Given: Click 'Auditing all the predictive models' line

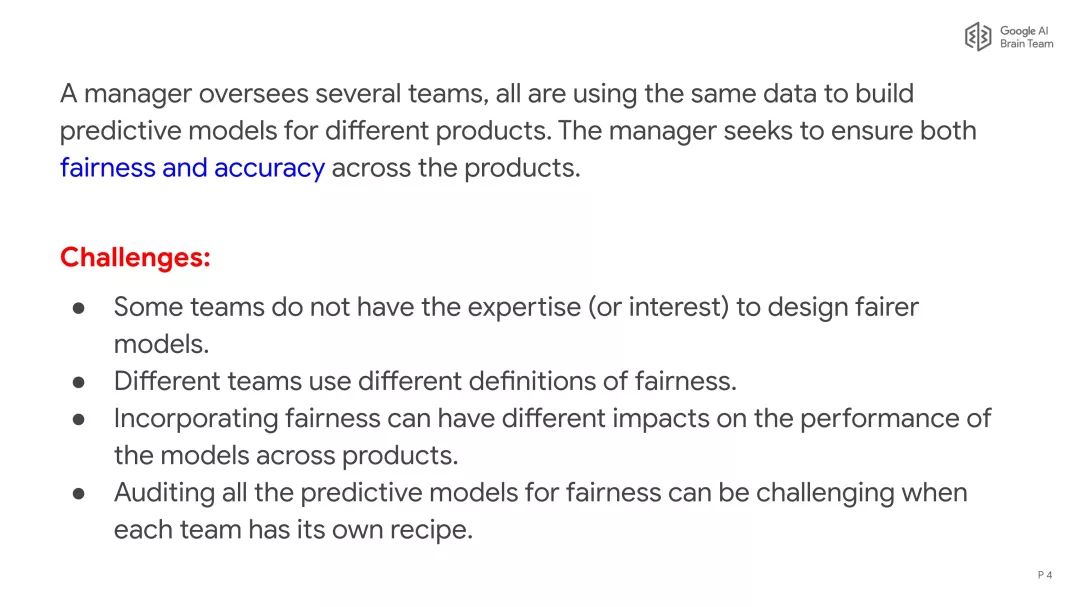Looking at the screenshot, I should (x=541, y=493).
